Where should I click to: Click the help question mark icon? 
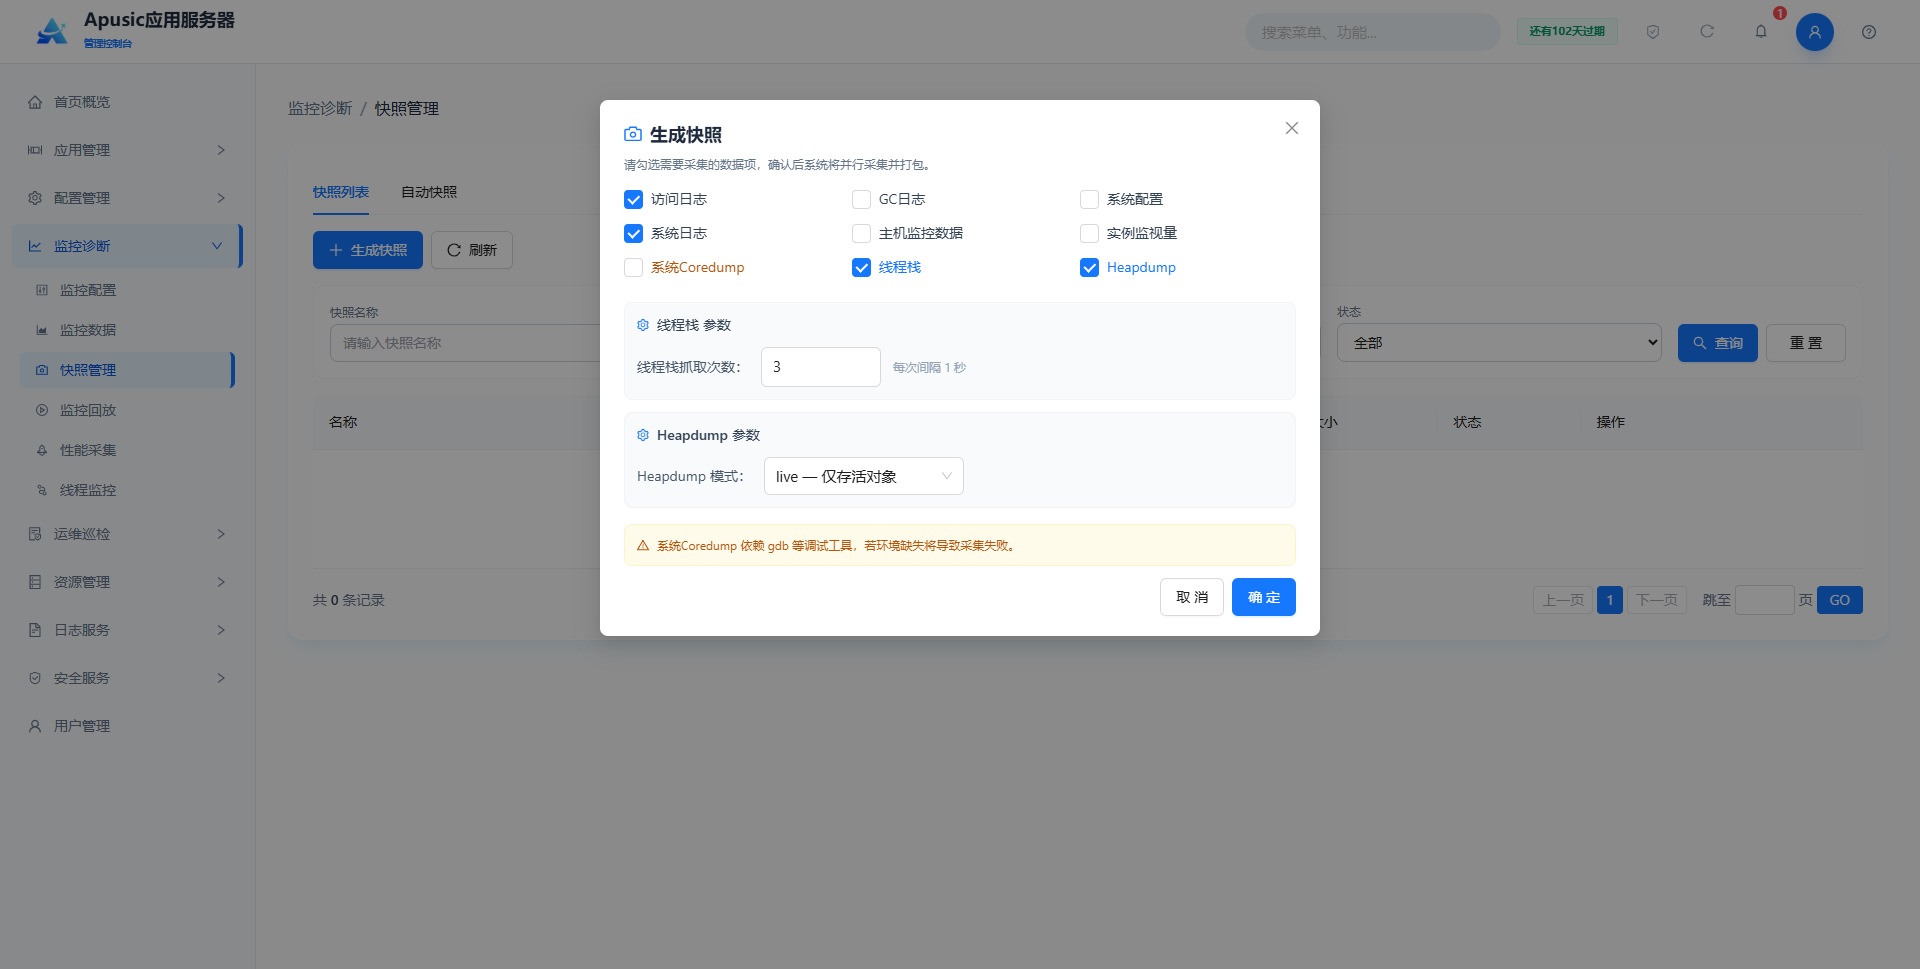(1869, 32)
